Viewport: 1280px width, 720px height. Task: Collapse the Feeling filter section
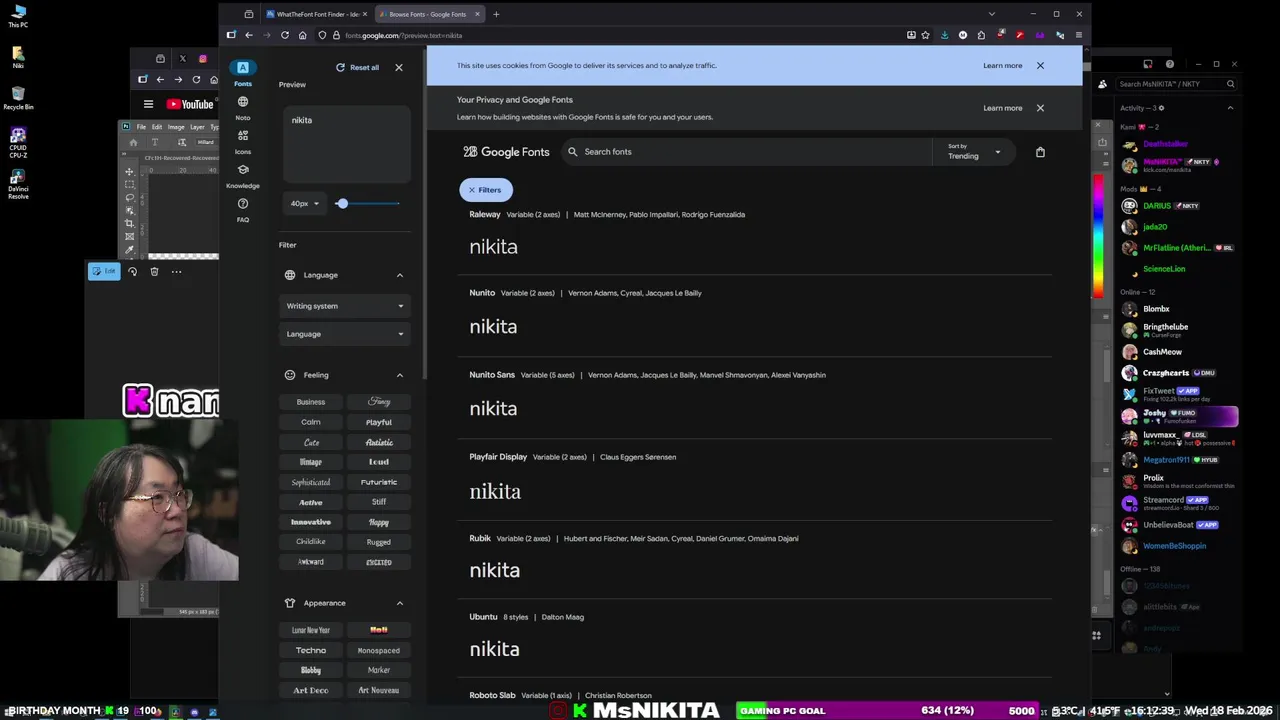399,375
